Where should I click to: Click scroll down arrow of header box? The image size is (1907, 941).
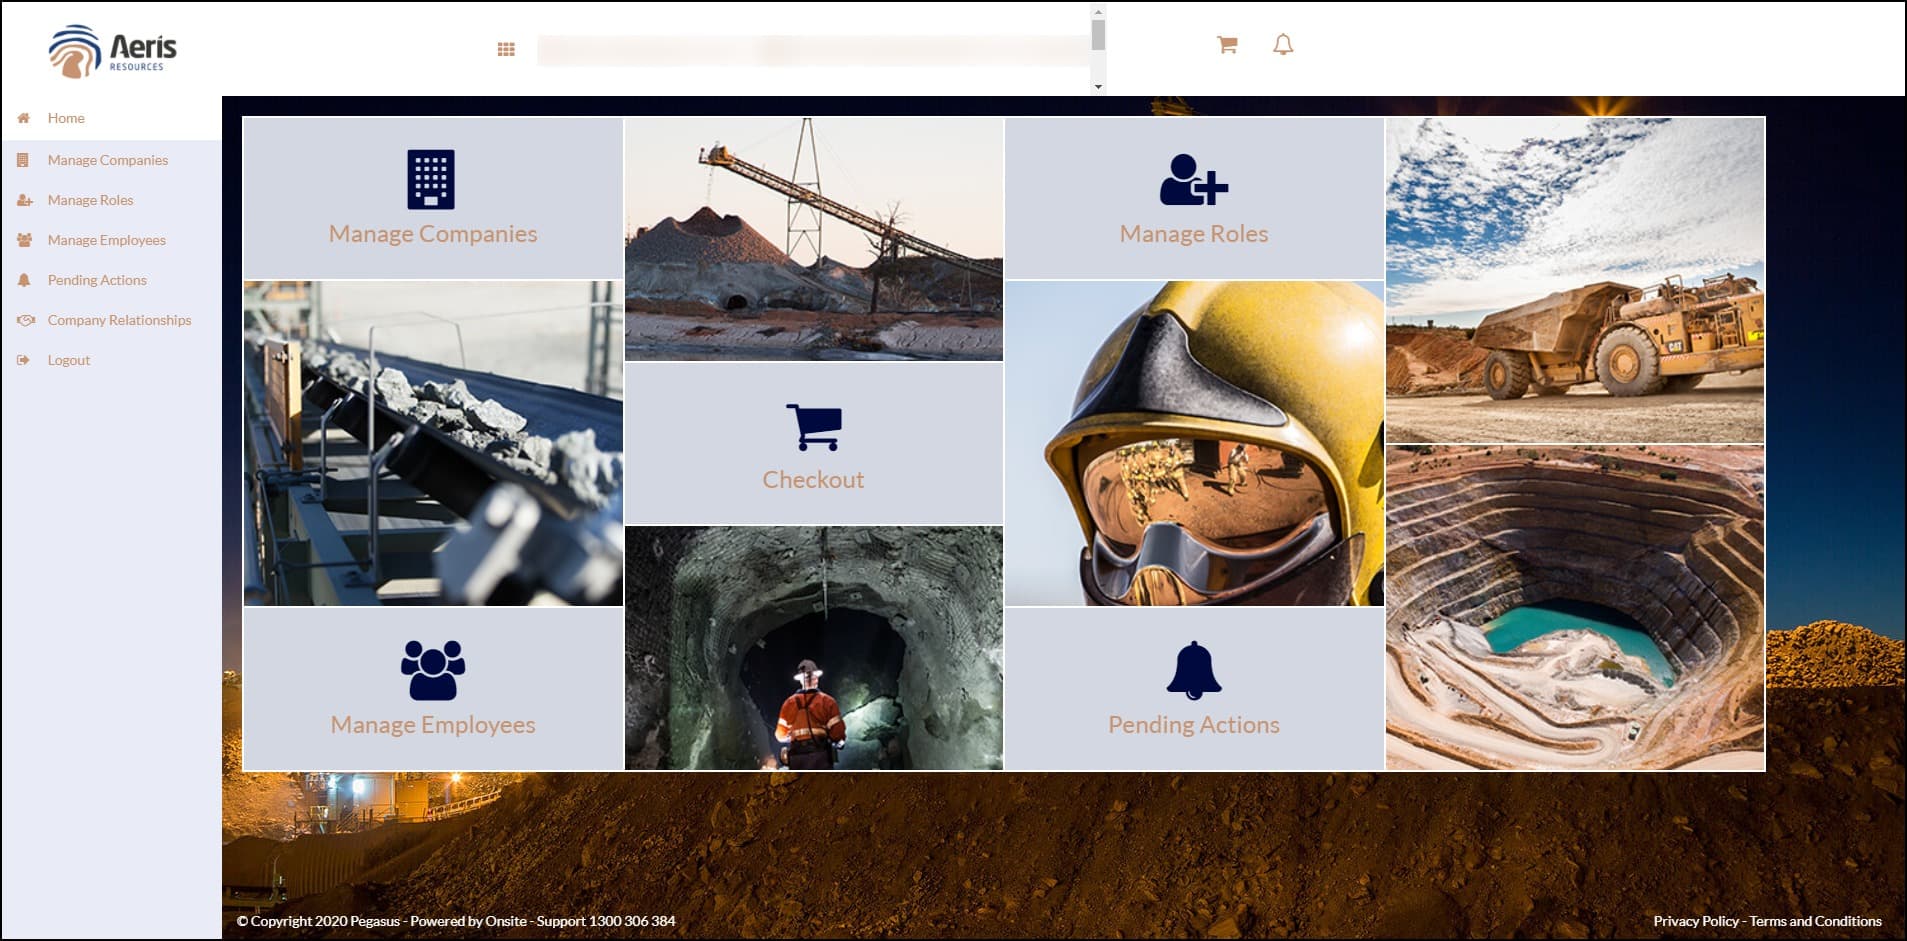tap(1098, 87)
